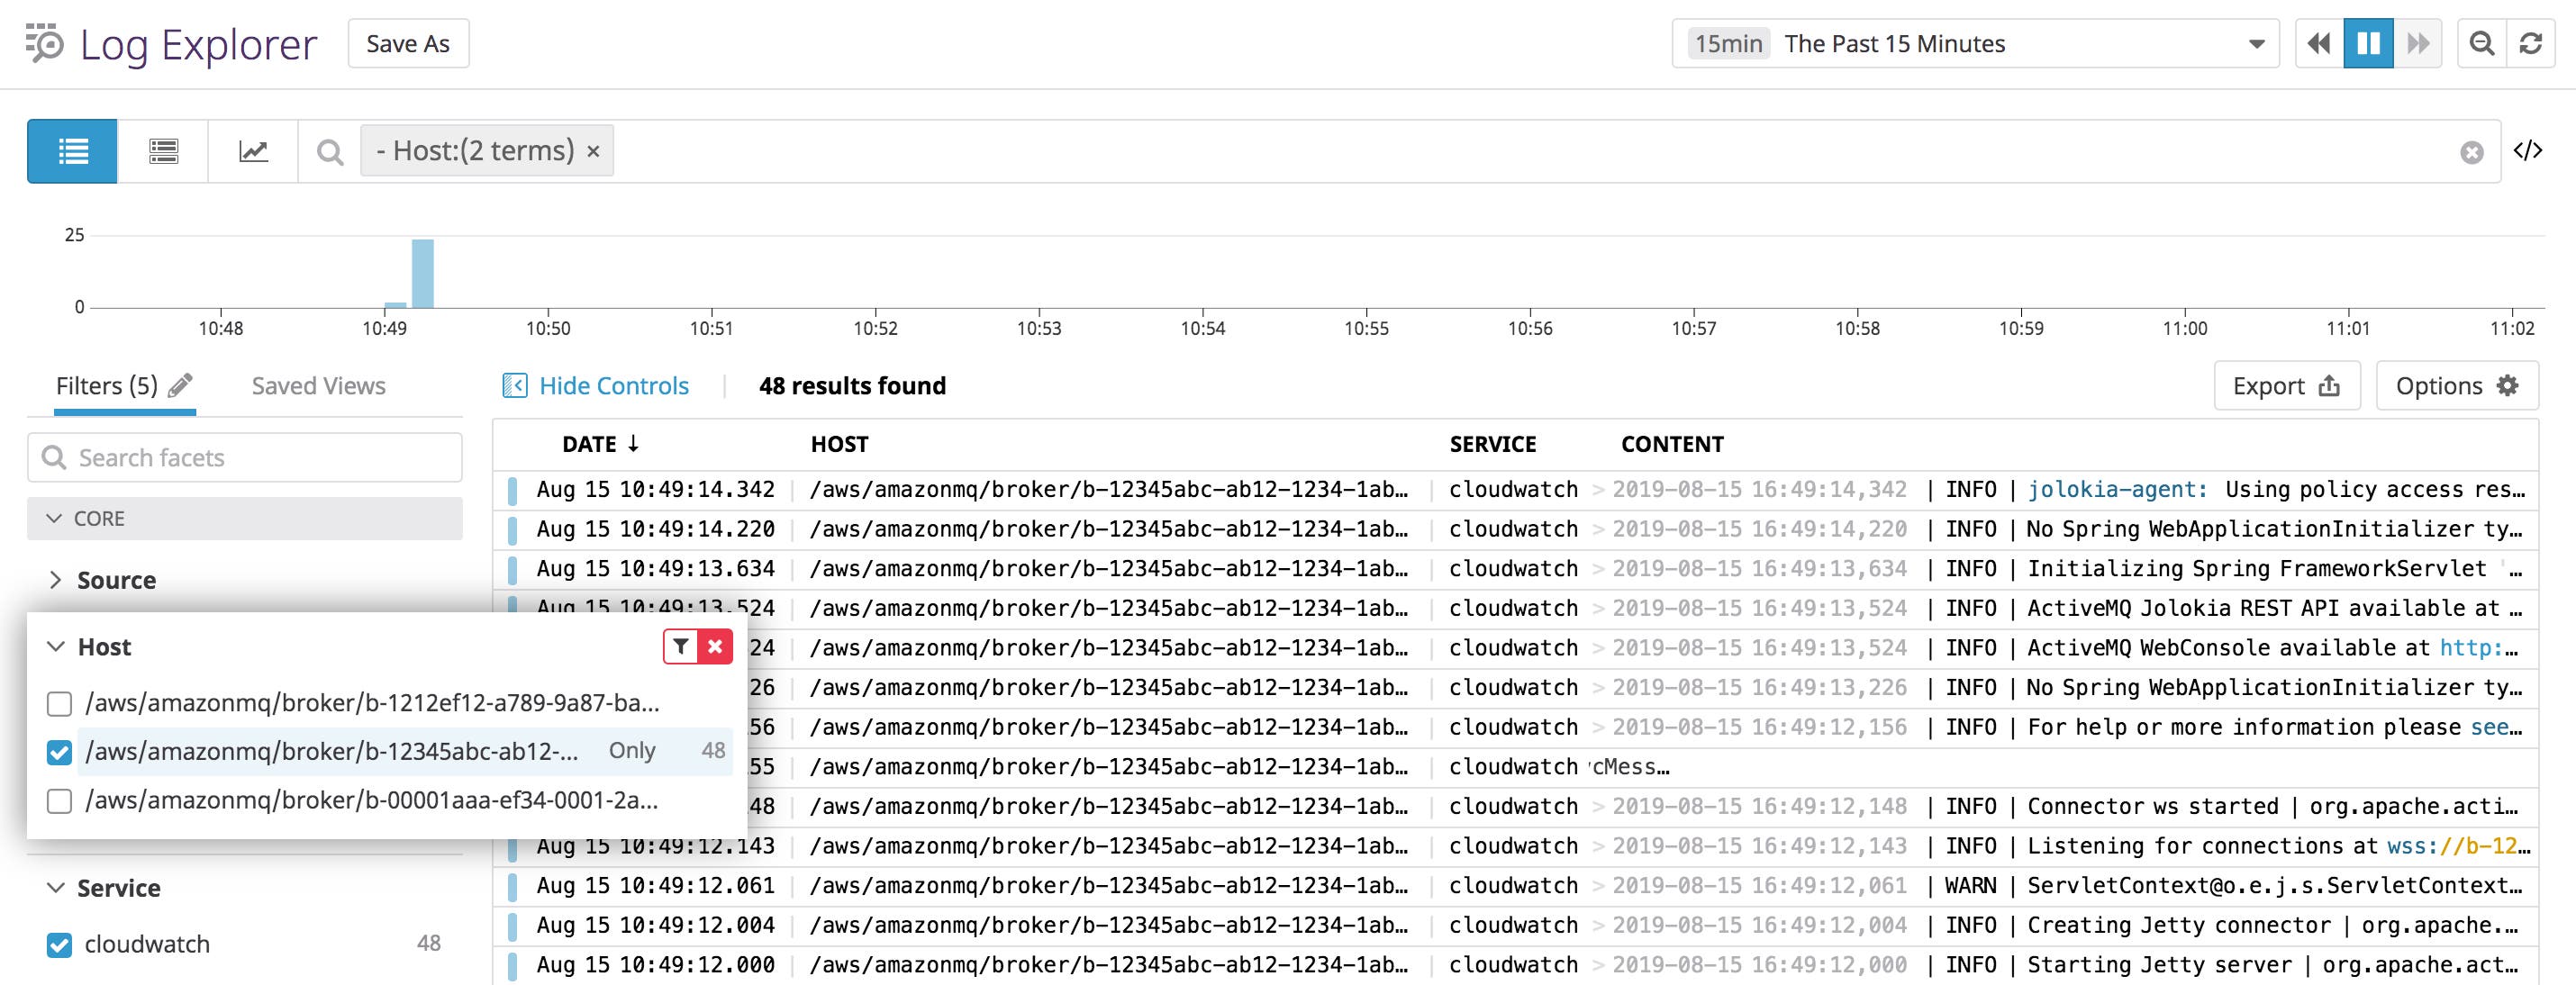The width and height of the screenshot is (2576, 985).
Task: Switch to the Saved Views tab
Action: coord(317,385)
